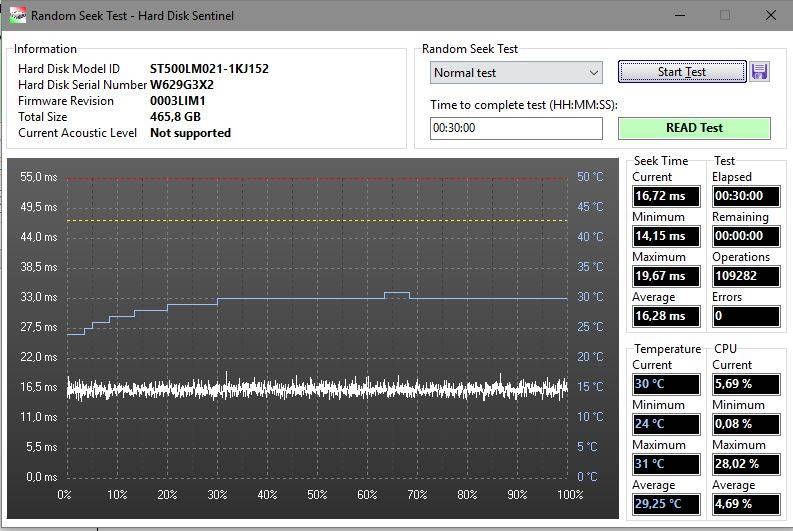Click the Errors count box
The width and height of the screenshot is (793, 531).
click(746, 316)
